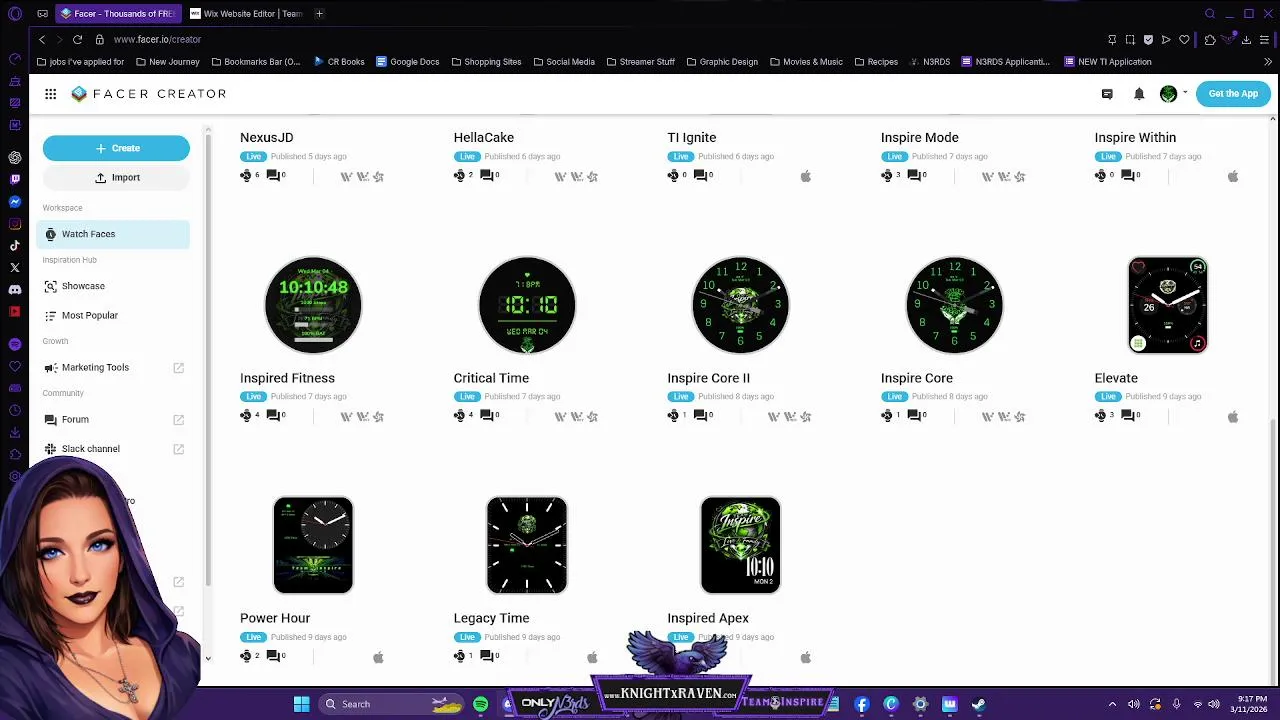Click the heart bookmark icon in browser toolbar
This screenshot has height=720, width=1280.
pos(1184,39)
